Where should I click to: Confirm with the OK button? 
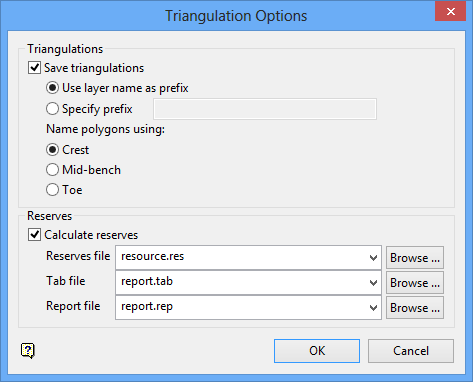pyautogui.click(x=317, y=351)
